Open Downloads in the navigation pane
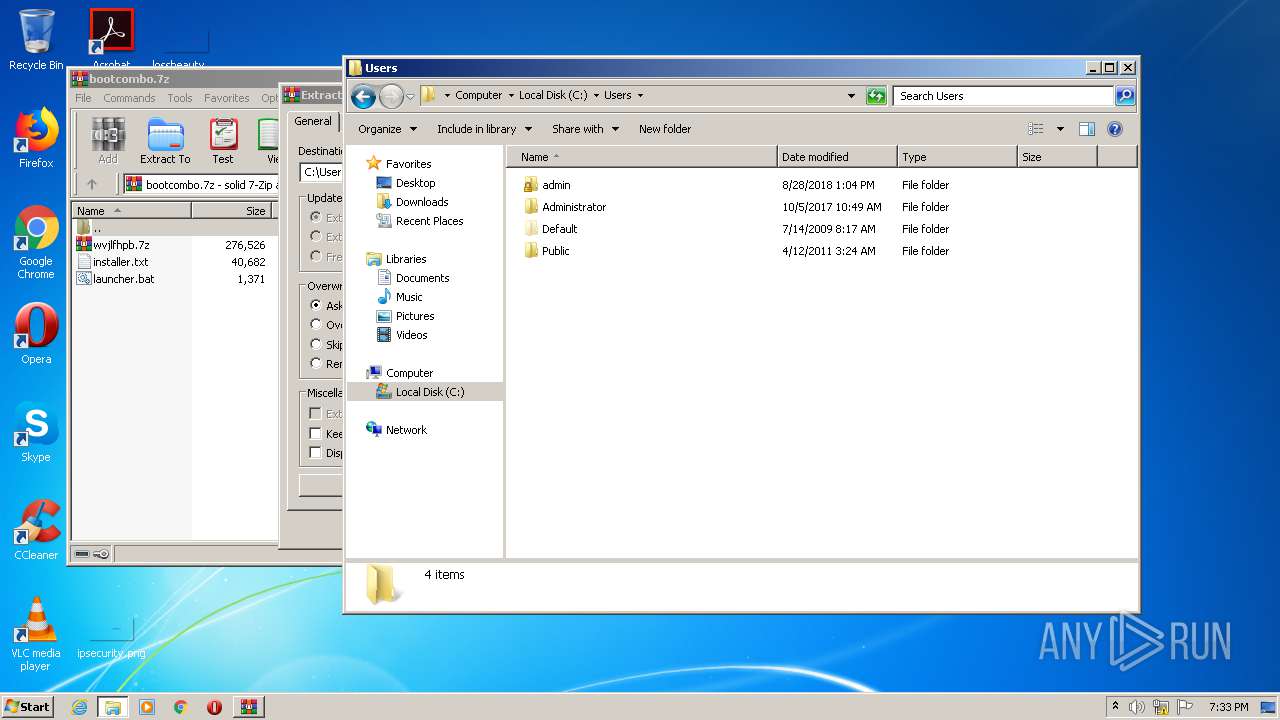The image size is (1280, 720). (422, 202)
